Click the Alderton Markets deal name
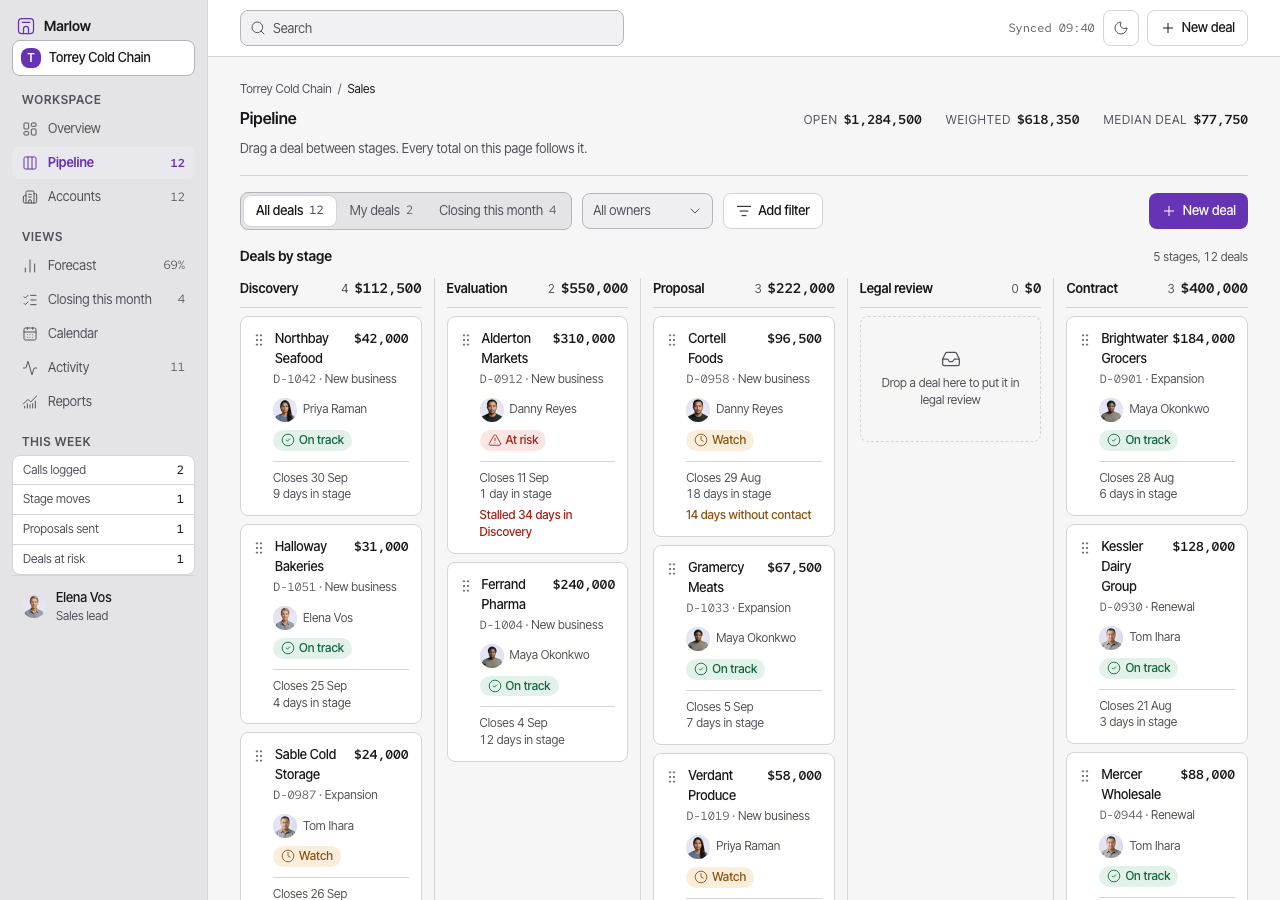 click(506, 349)
